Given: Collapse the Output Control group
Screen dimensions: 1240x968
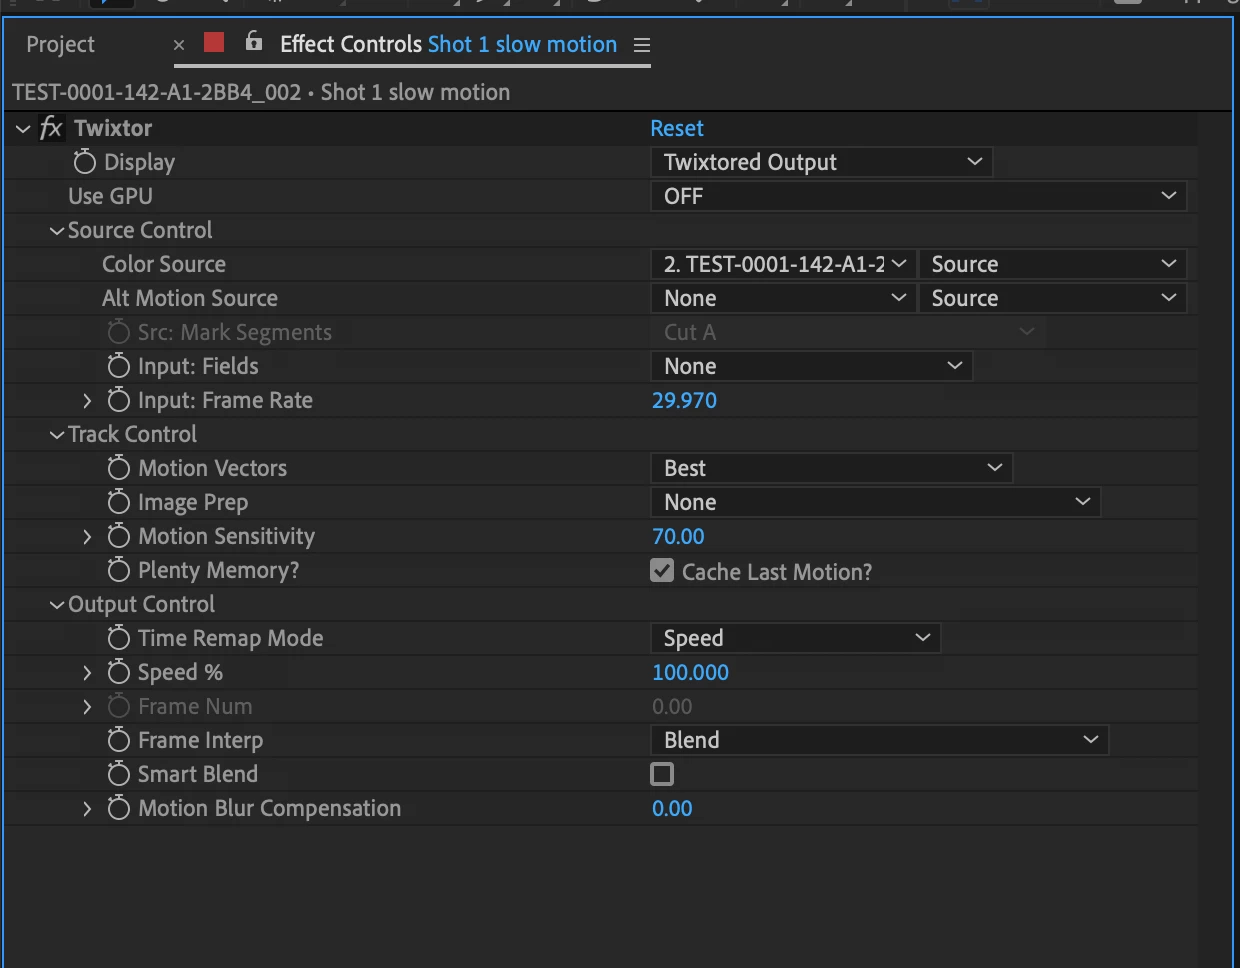Looking at the screenshot, I should coord(57,605).
